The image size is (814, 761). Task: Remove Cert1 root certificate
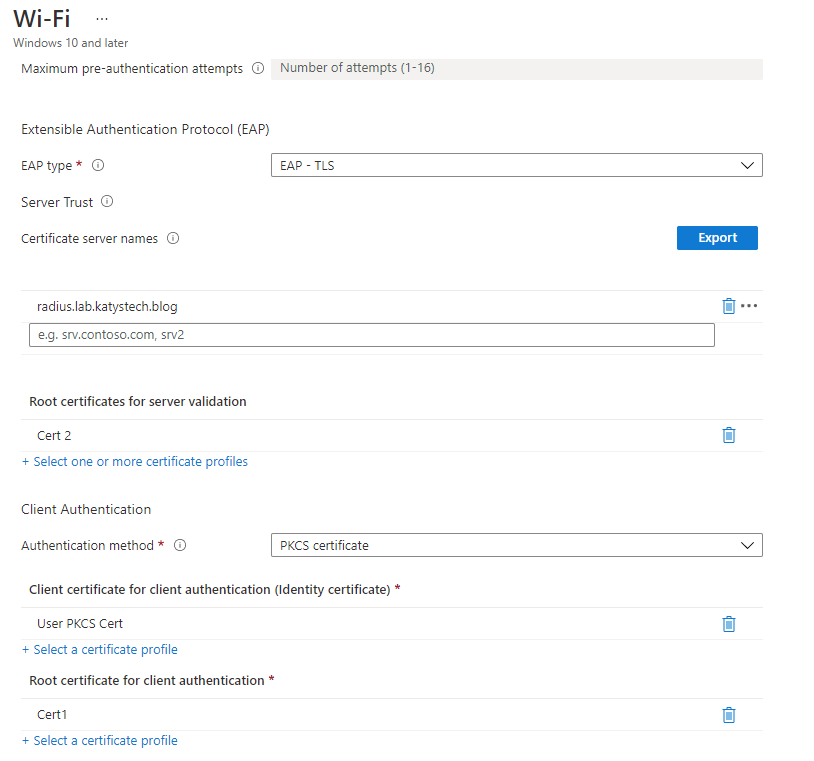coord(728,715)
